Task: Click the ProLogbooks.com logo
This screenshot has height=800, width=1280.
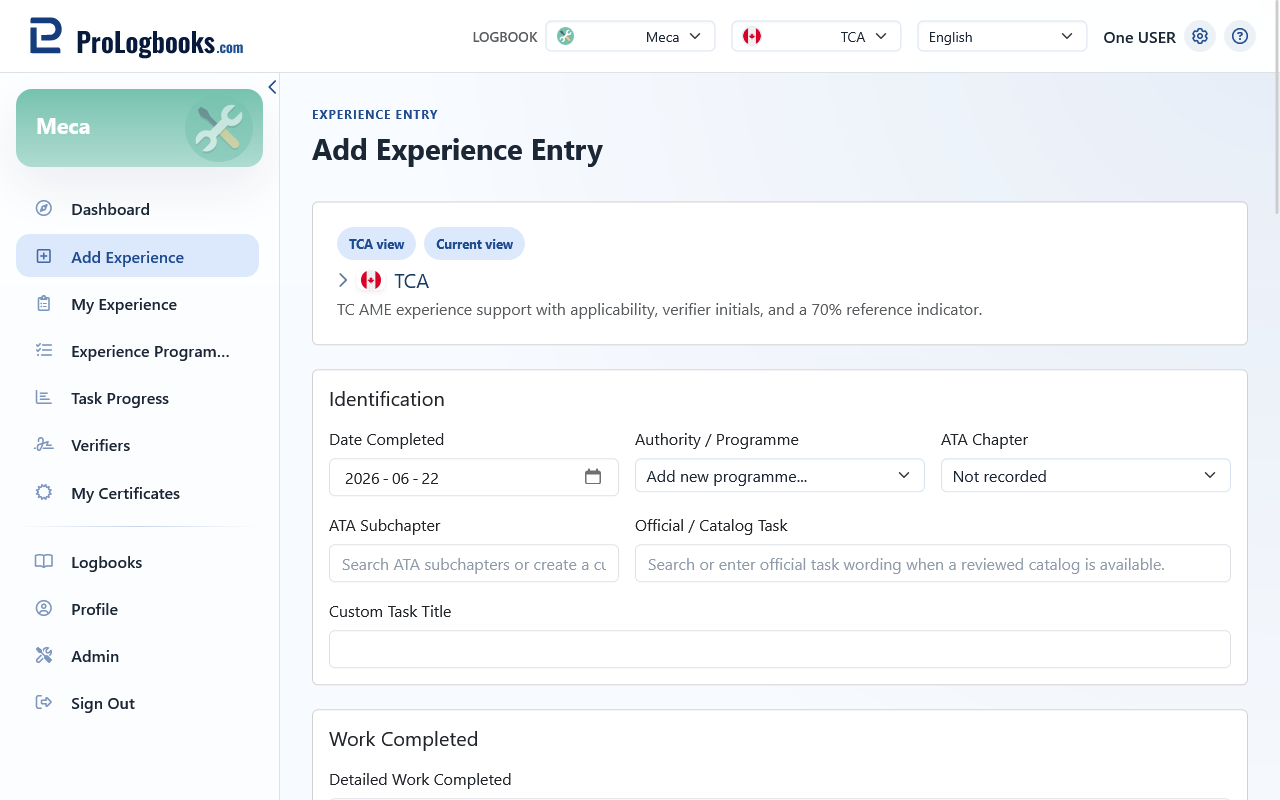Action: [137, 38]
